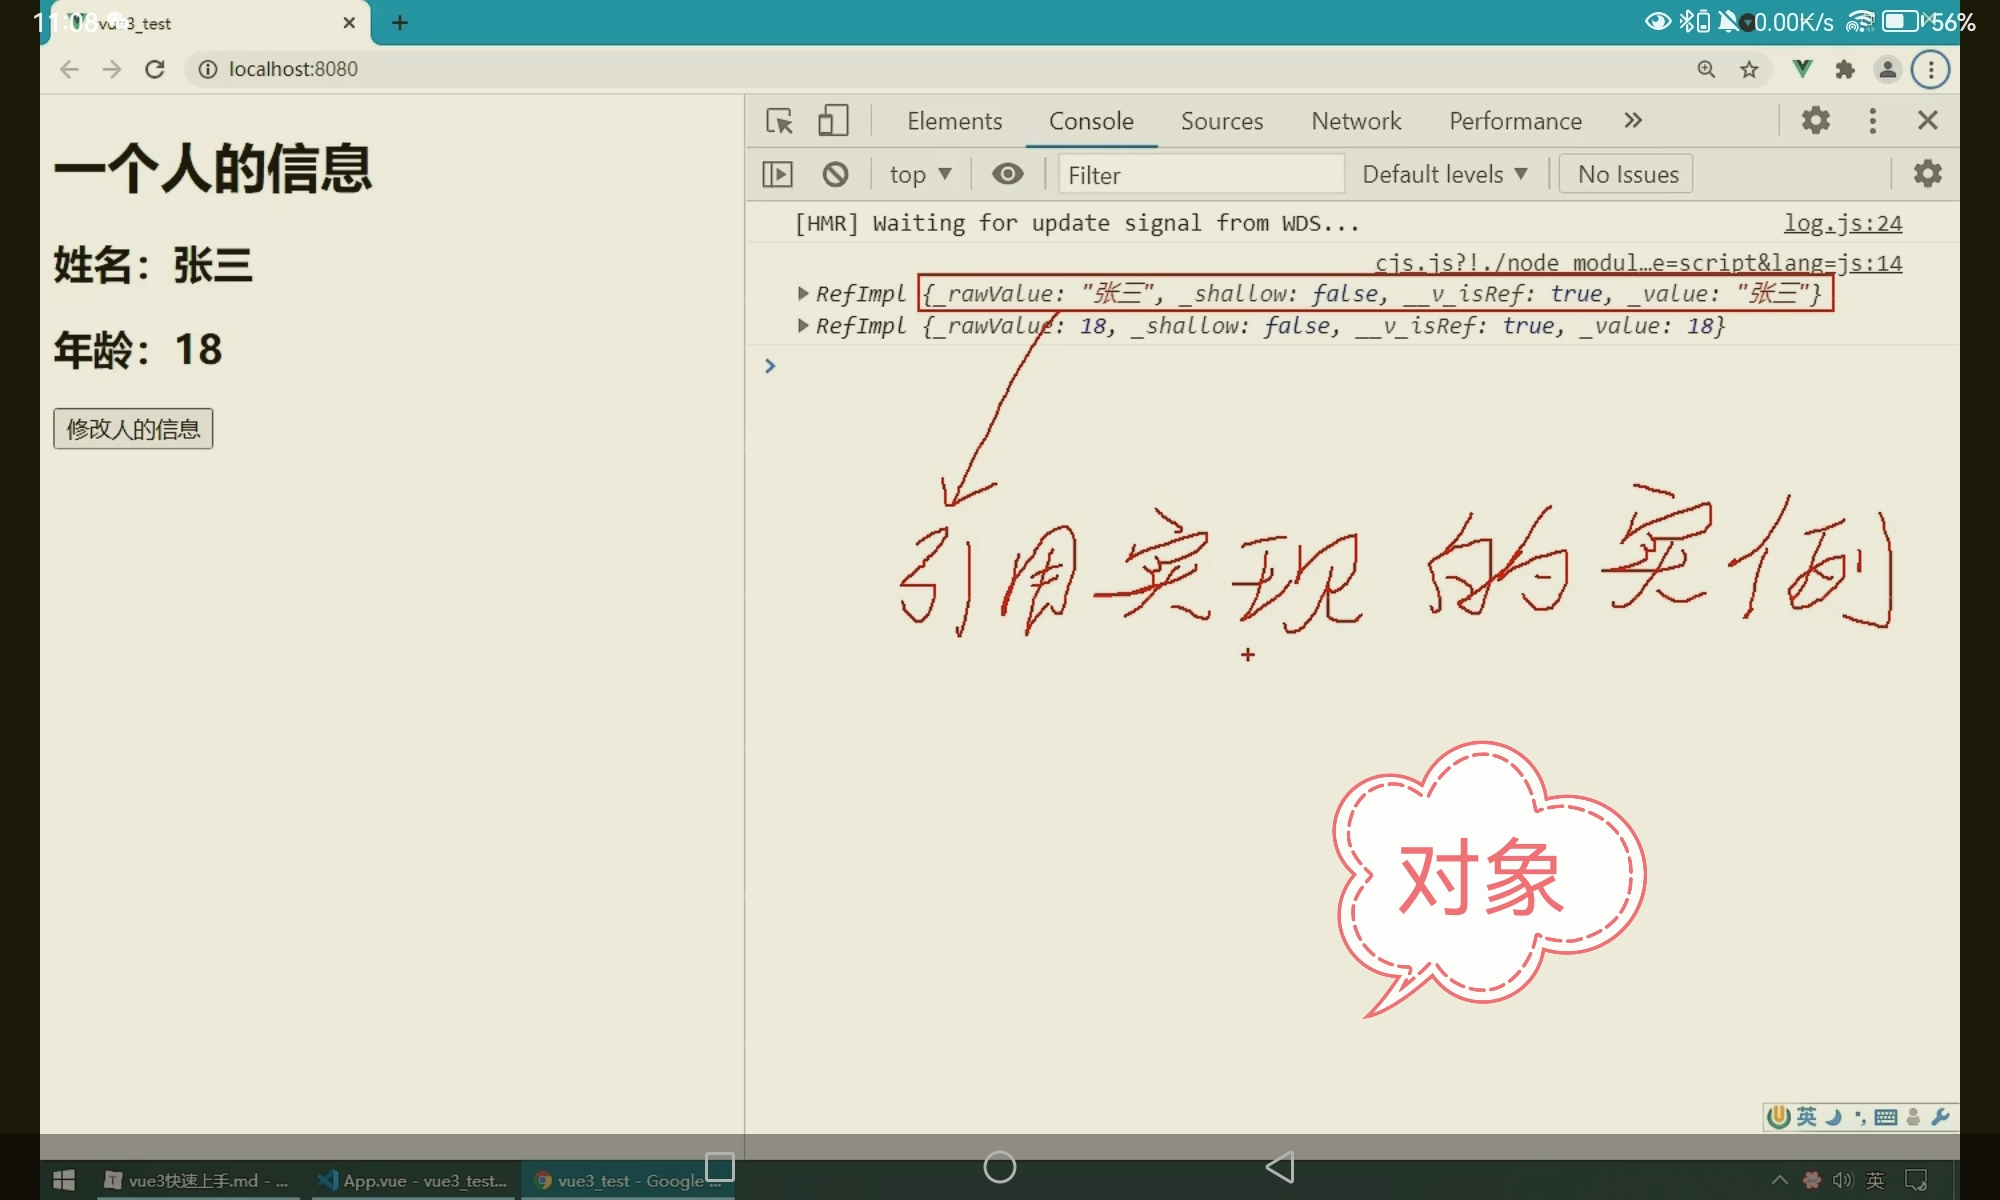2000x1200 pixels.
Task: Show more DevTools tabs chevron
Action: coord(1633,120)
